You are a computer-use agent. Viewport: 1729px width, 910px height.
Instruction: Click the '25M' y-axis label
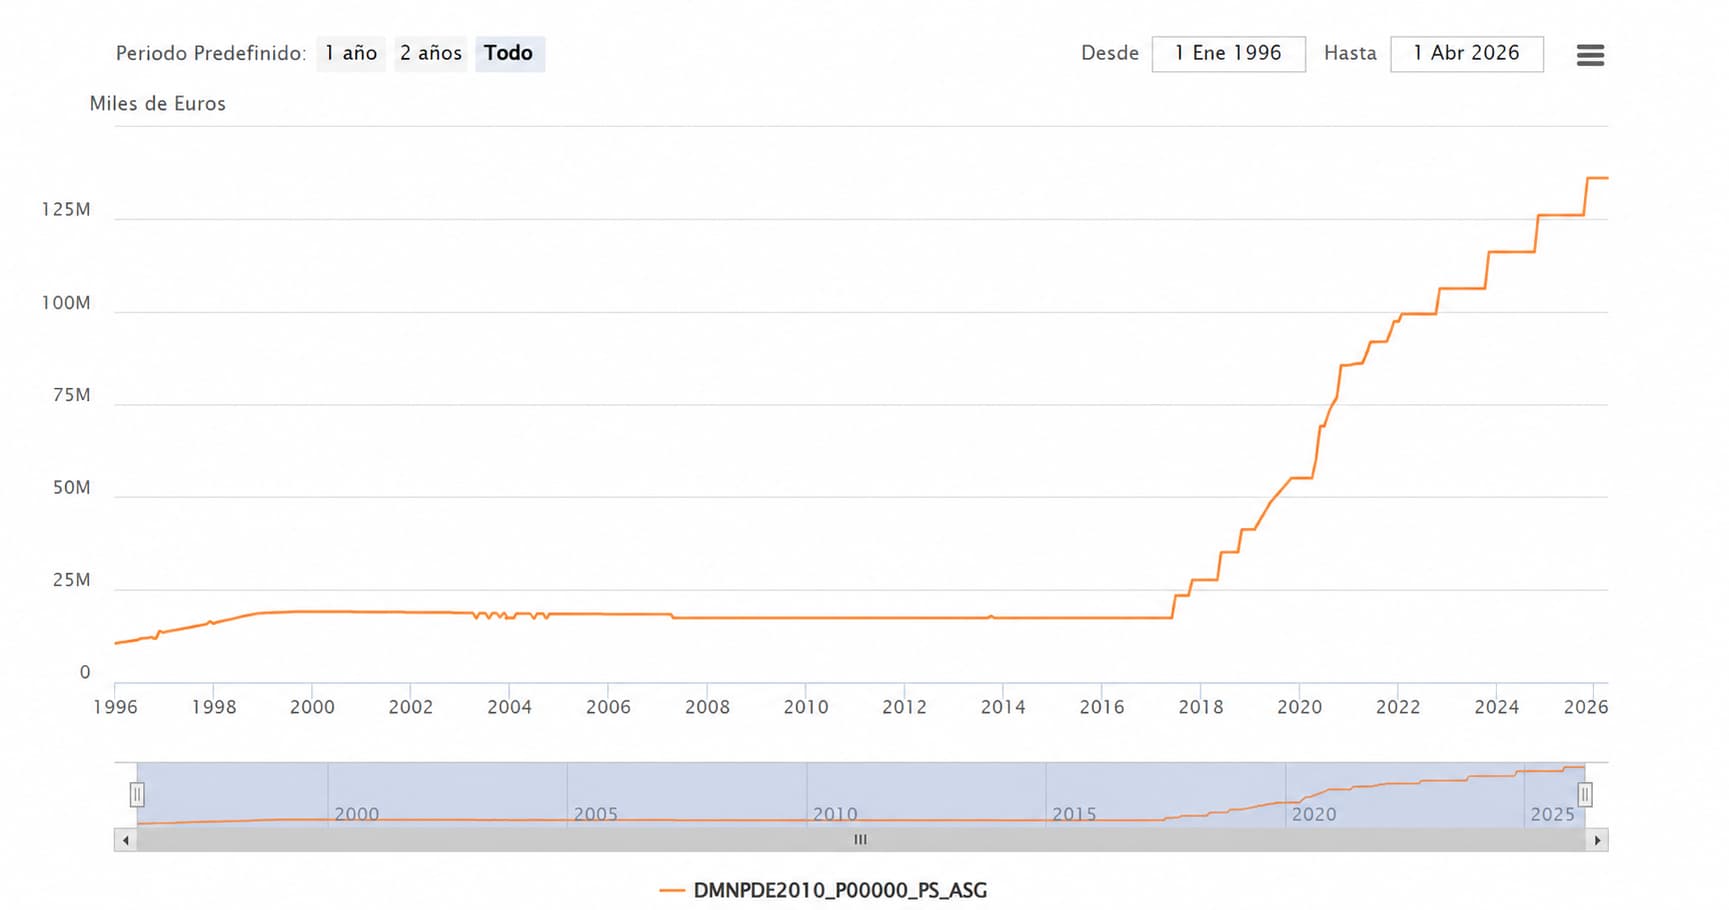tap(71, 580)
